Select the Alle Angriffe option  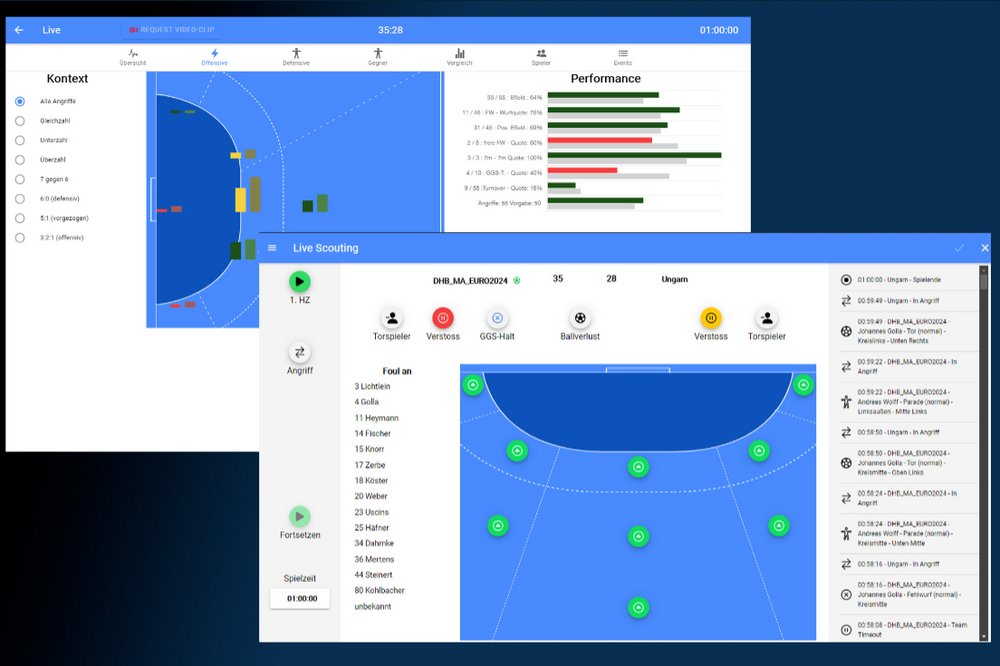(x=20, y=101)
